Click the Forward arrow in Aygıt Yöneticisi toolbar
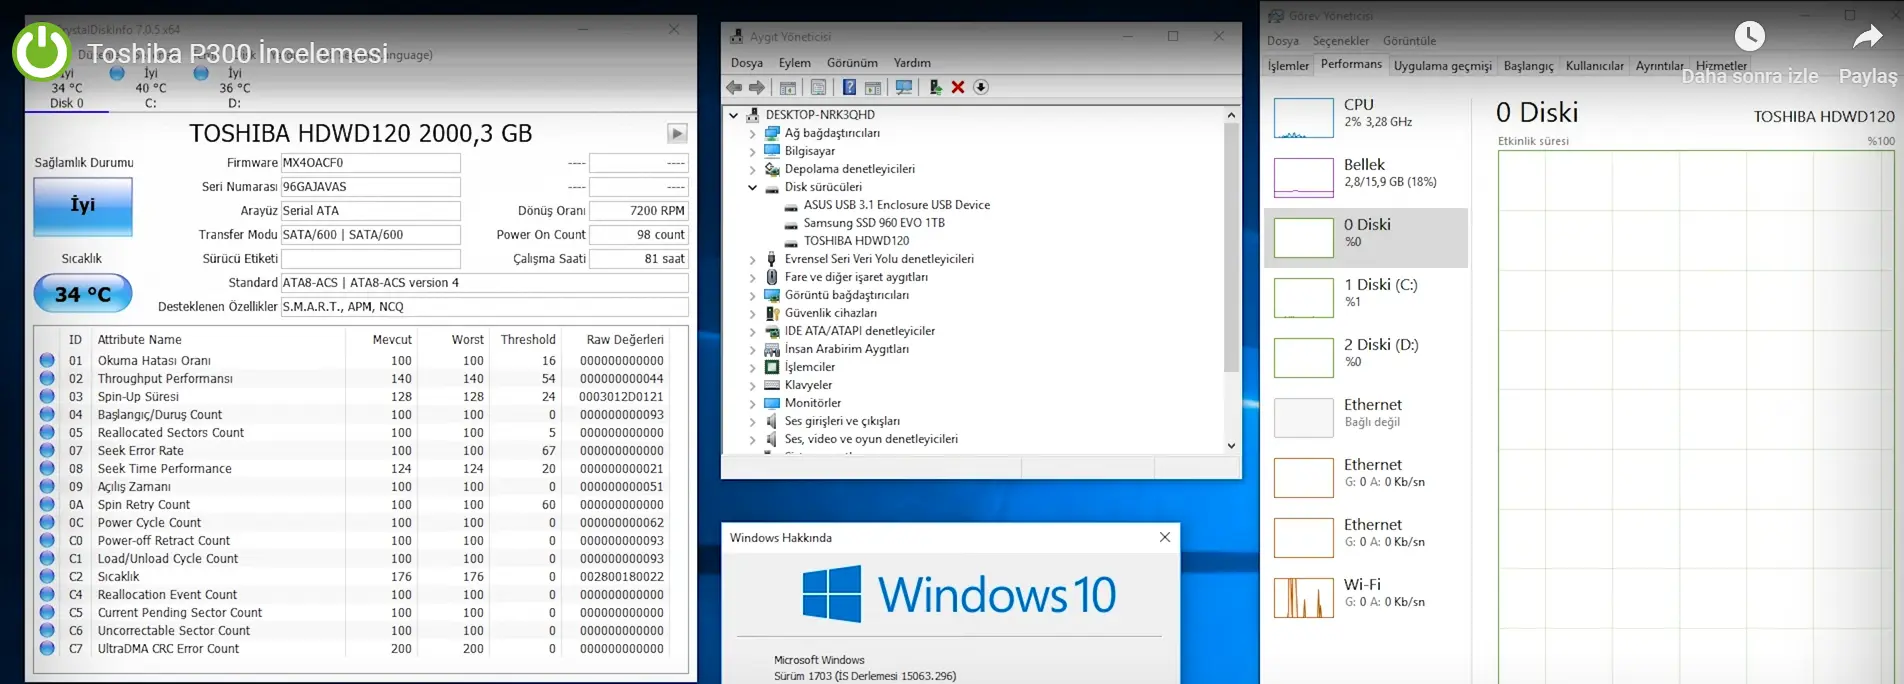This screenshot has height=684, width=1904. click(757, 87)
